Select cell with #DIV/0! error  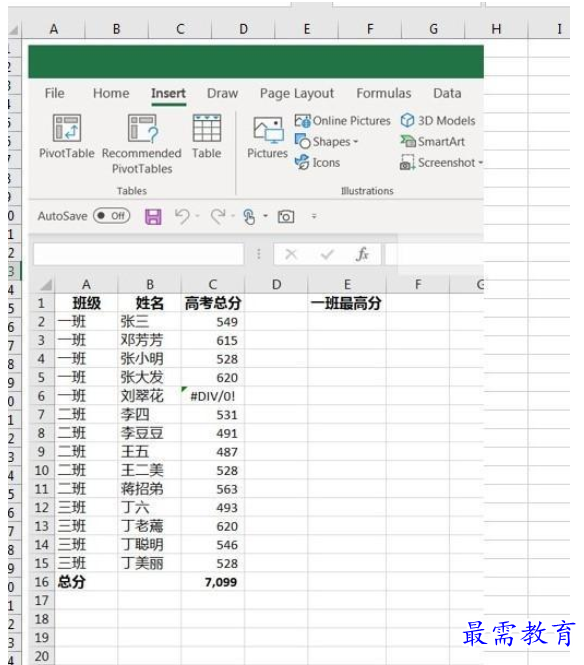[213, 396]
